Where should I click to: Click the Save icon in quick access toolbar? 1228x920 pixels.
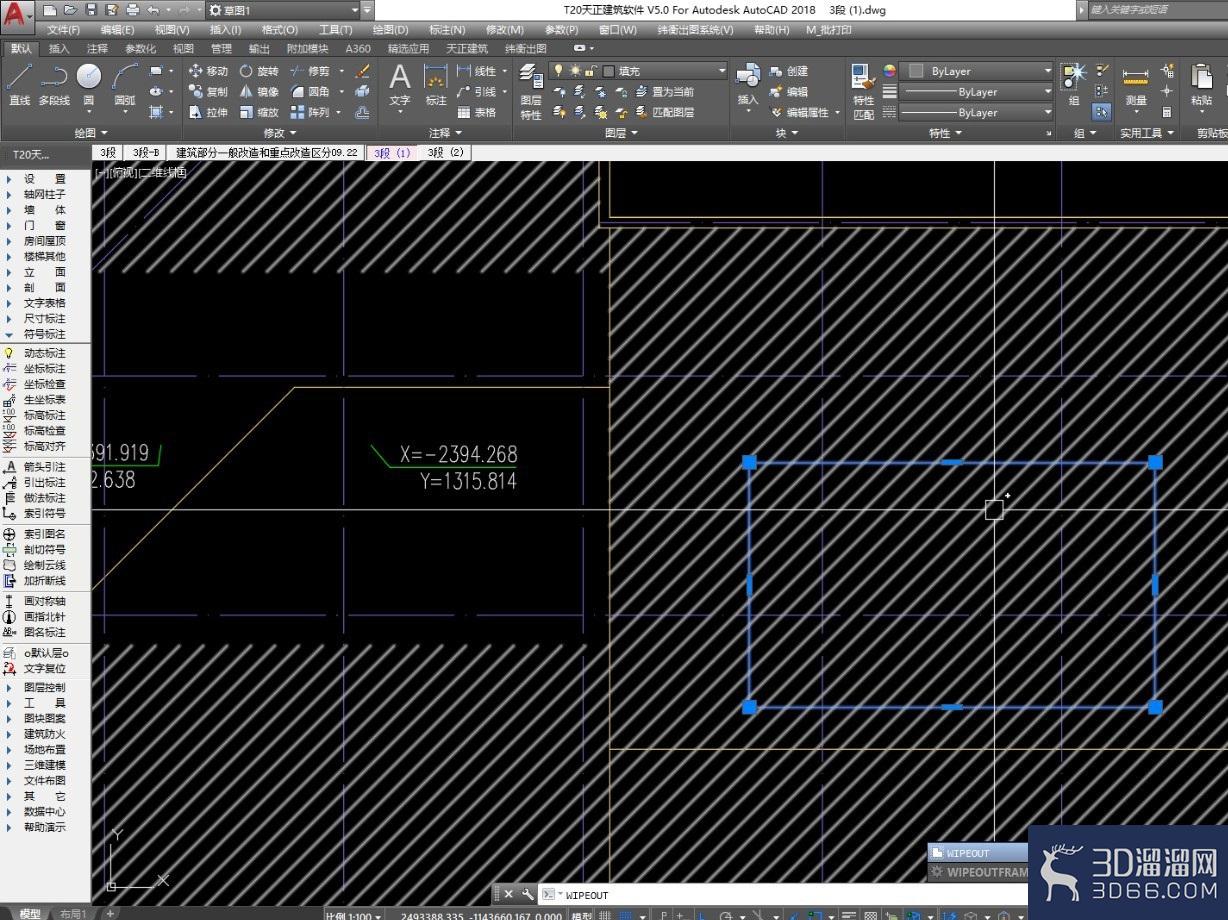point(91,10)
